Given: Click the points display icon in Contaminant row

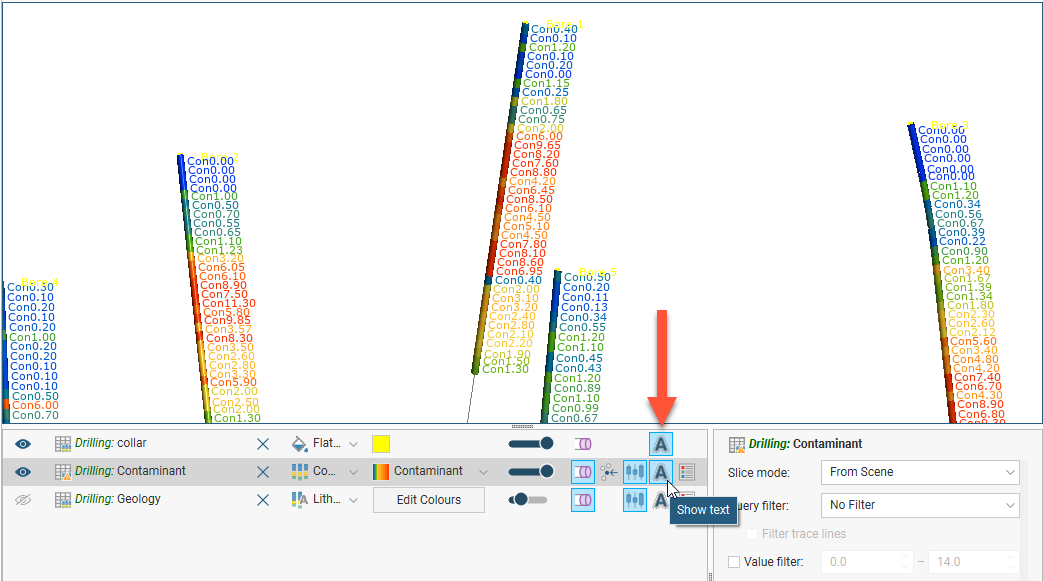Looking at the screenshot, I should click(x=608, y=471).
